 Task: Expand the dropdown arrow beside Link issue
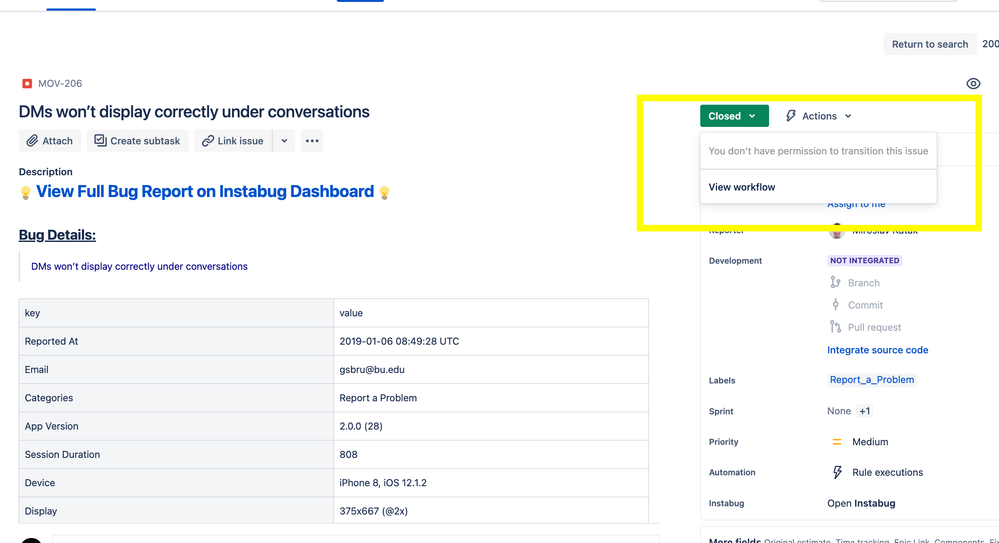click(x=284, y=141)
